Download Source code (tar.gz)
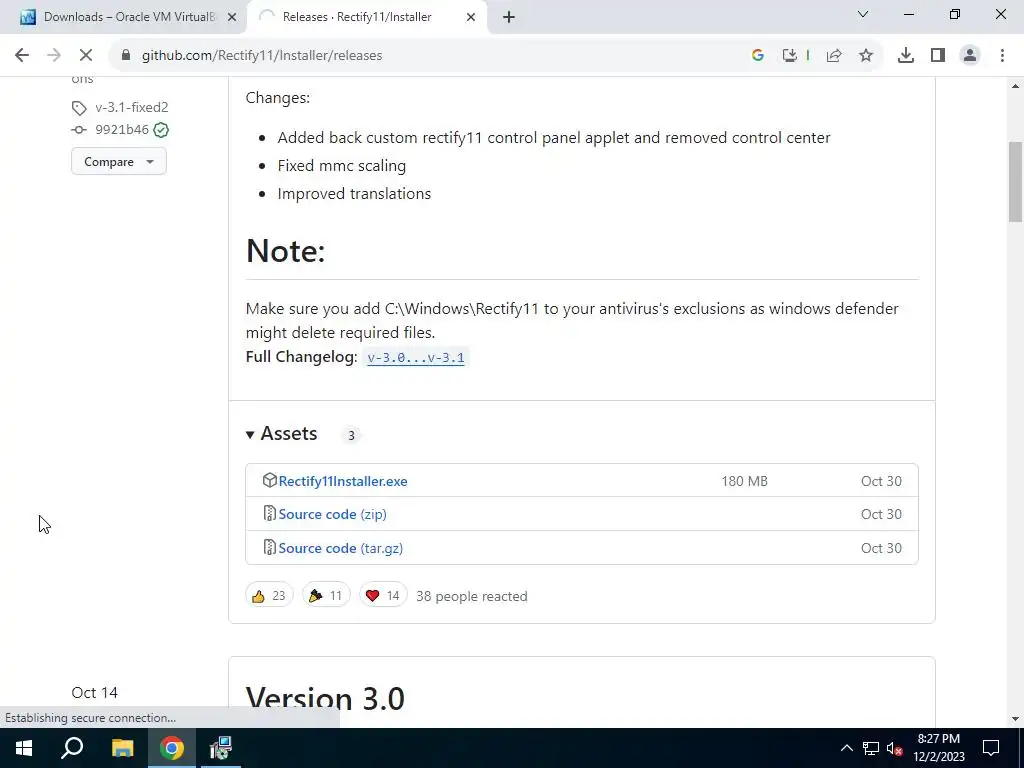The height and width of the screenshot is (768, 1024). (x=340, y=548)
